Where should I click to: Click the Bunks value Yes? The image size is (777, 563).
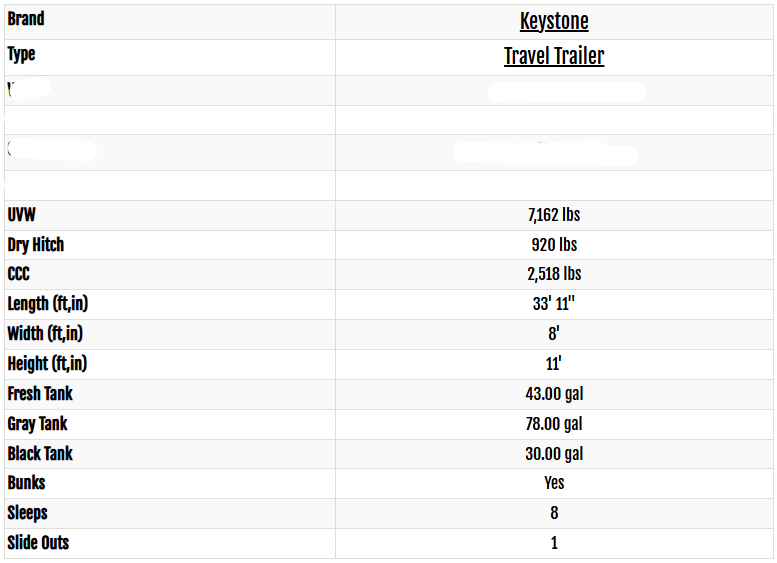[x=554, y=483]
